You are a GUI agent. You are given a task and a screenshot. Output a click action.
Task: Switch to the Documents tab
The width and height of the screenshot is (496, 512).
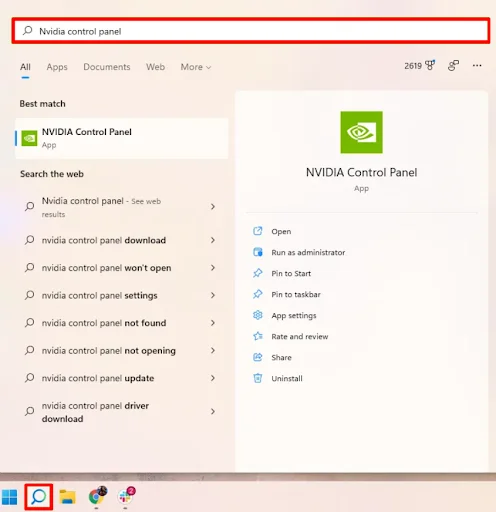107,67
